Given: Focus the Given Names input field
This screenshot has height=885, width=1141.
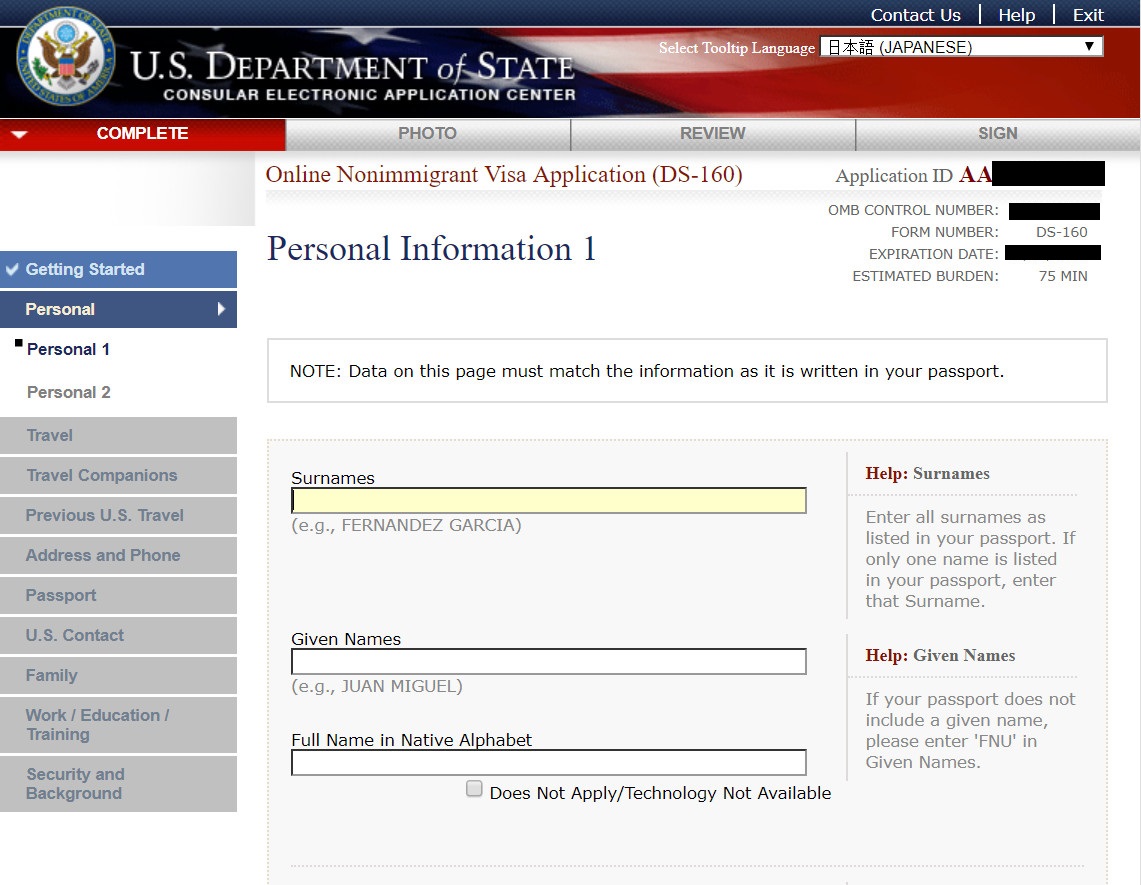Looking at the screenshot, I should coord(549,662).
